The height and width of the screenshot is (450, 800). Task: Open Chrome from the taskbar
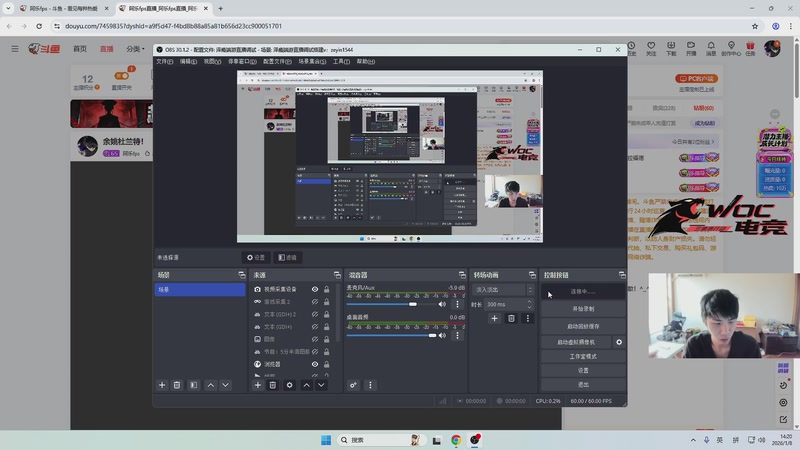coord(456,440)
